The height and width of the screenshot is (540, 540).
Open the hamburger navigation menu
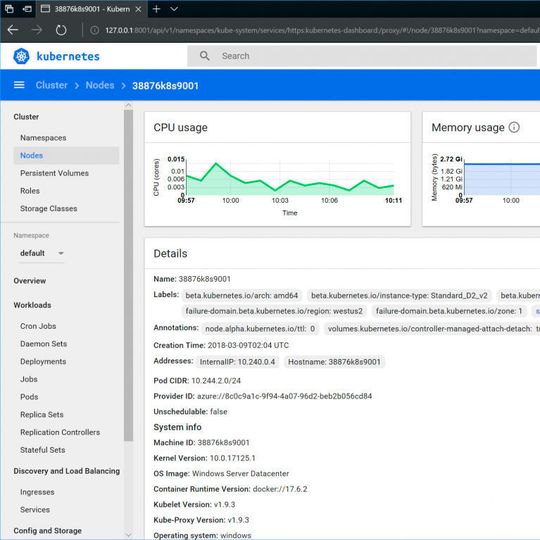19,85
